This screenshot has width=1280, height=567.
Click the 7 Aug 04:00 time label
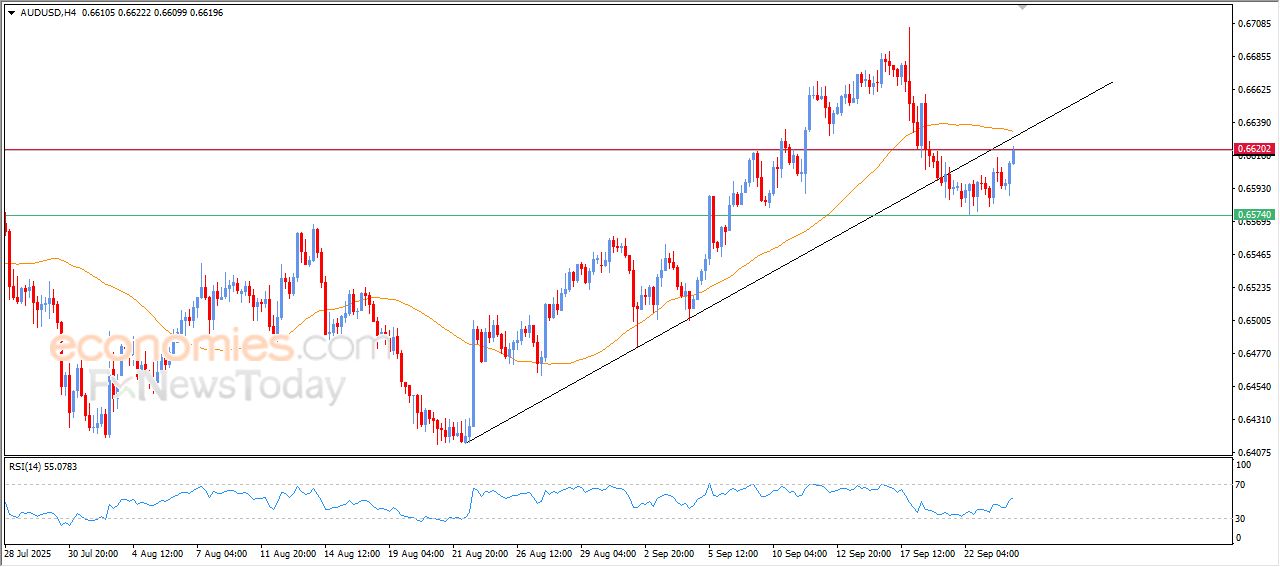[x=221, y=553]
